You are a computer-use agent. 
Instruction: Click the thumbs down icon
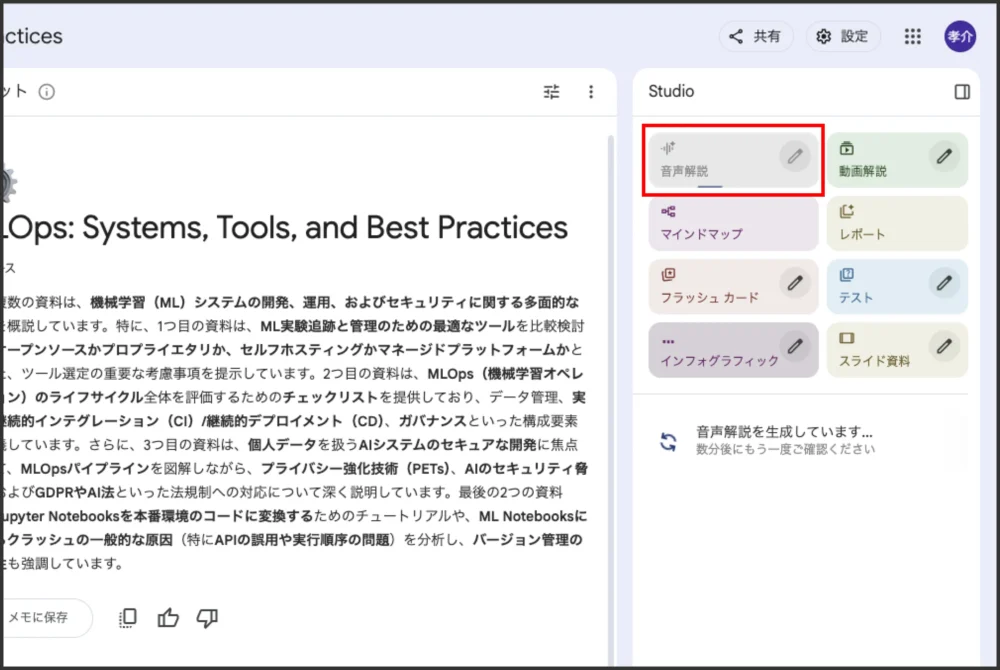pyautogui.click(x=207, y=618)
